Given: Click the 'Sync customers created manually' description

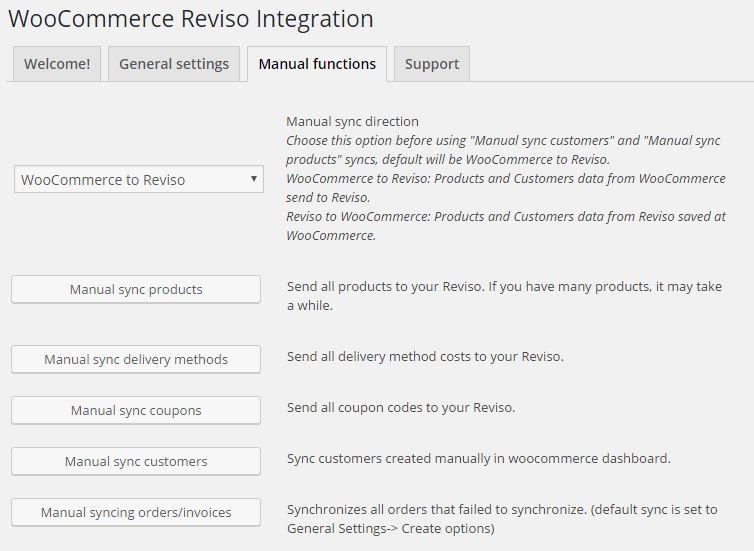Looking at the screenshot, I should (x=478, y=459).
